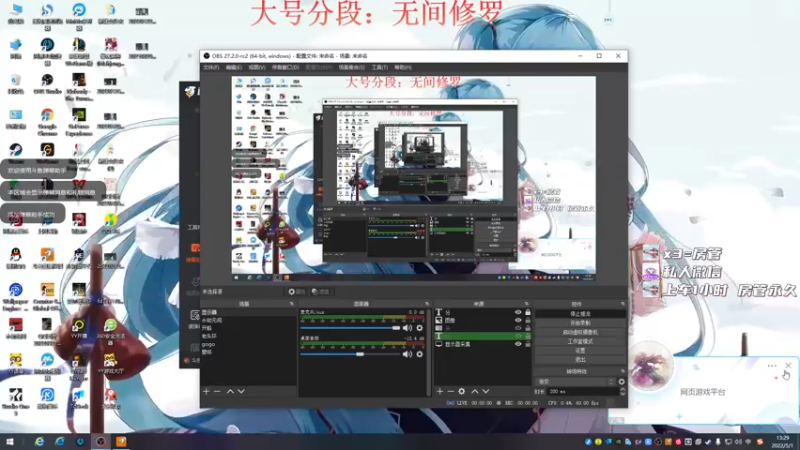Mute the first mixer channel speaker icon
This screenshot has width=800, height=450.
click(x=407, y=328)
